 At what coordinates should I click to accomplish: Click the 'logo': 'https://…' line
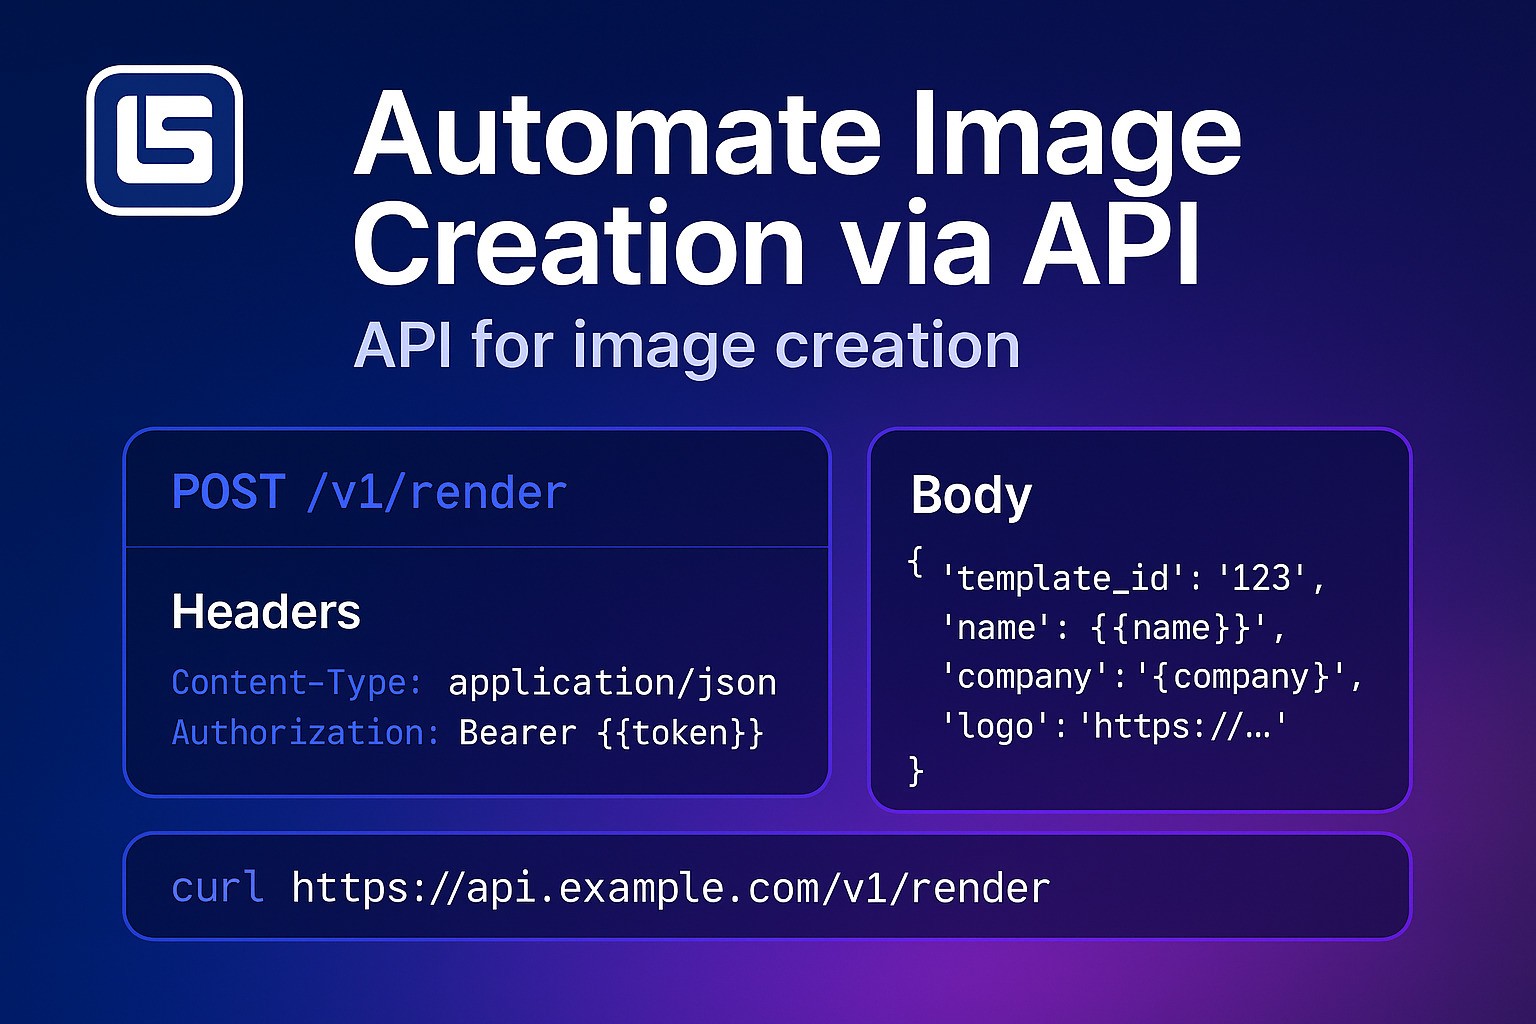pos(1114,726)
